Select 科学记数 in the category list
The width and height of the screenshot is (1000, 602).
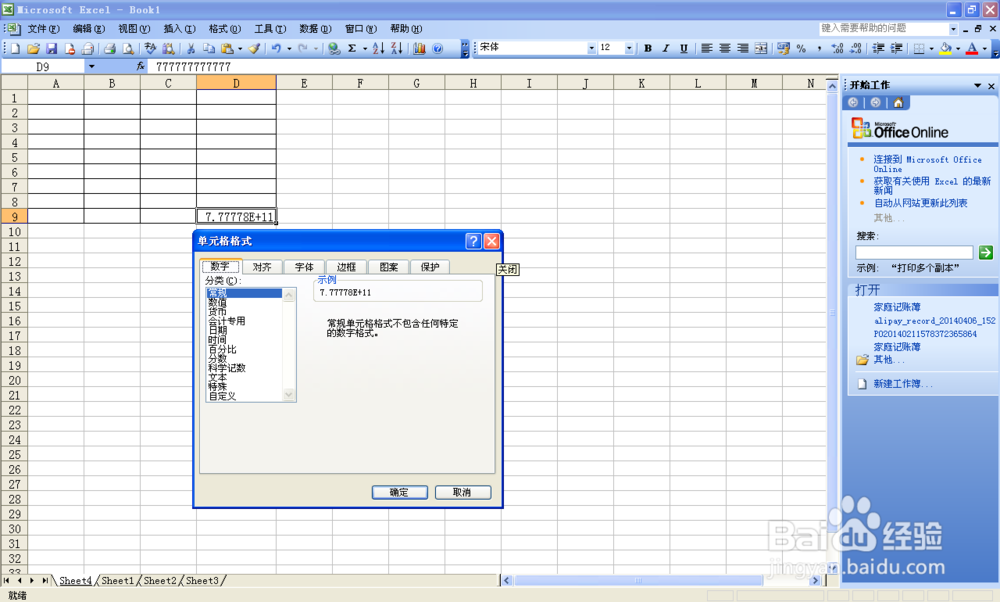227,368
